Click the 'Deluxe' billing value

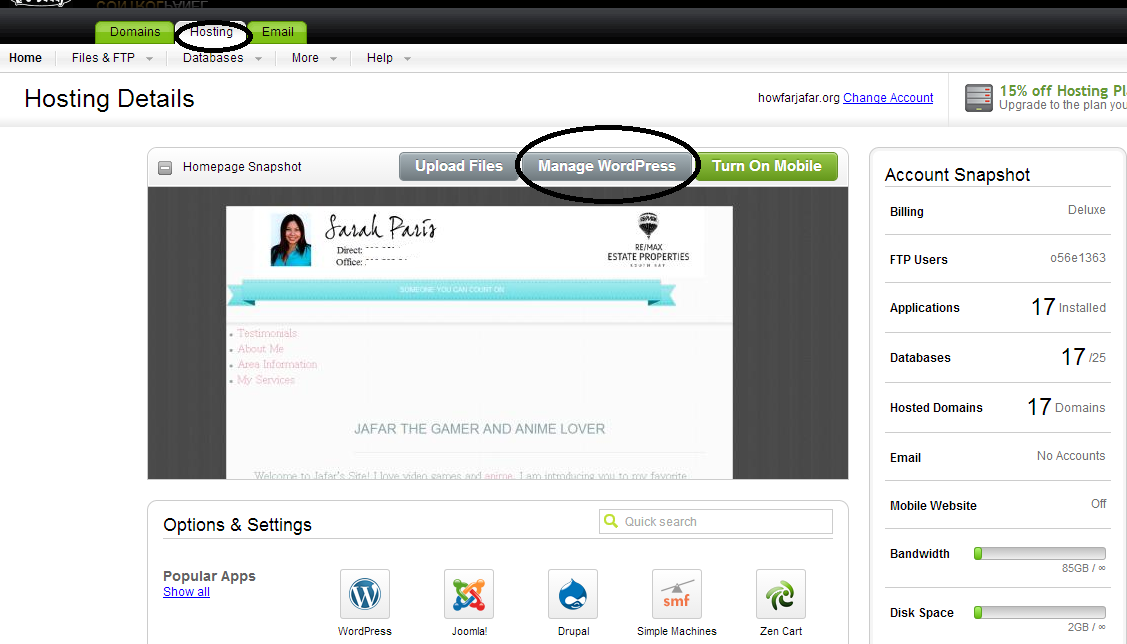click(x=1086, y=210)
